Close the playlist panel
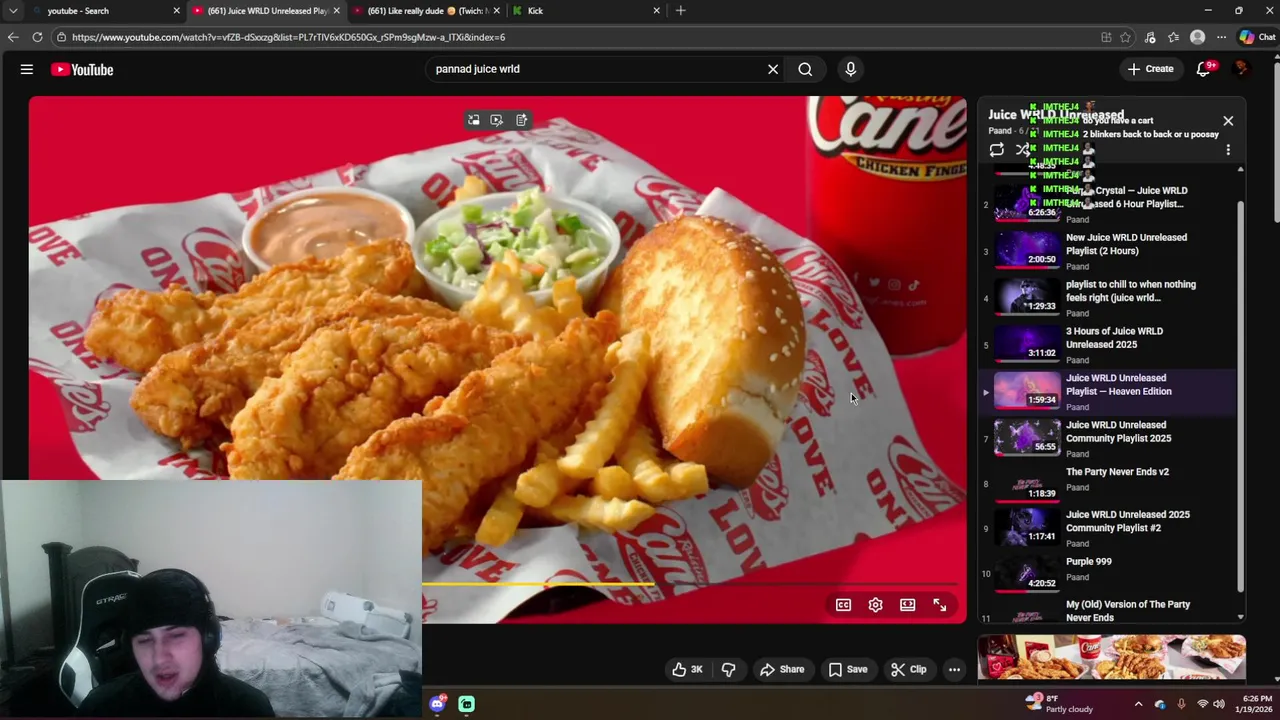Screen dimensions: 1280x720 click(1228, 121)
